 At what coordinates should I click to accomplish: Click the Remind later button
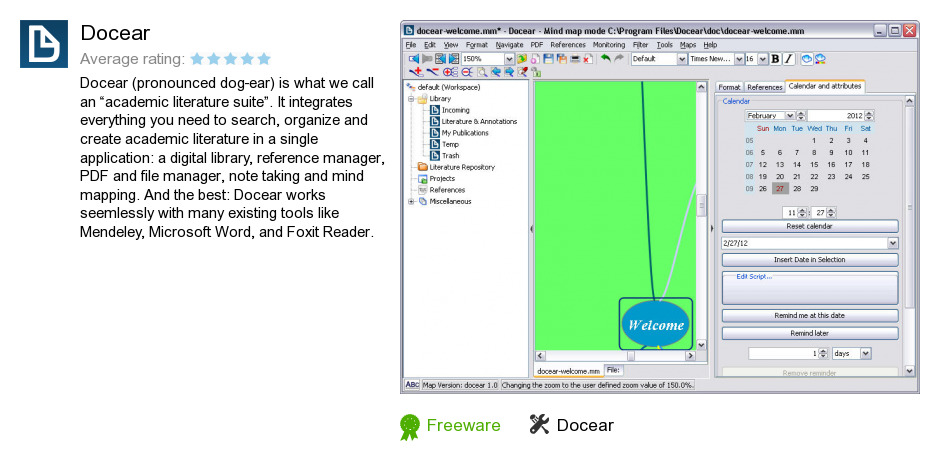[x=809, y=333]
